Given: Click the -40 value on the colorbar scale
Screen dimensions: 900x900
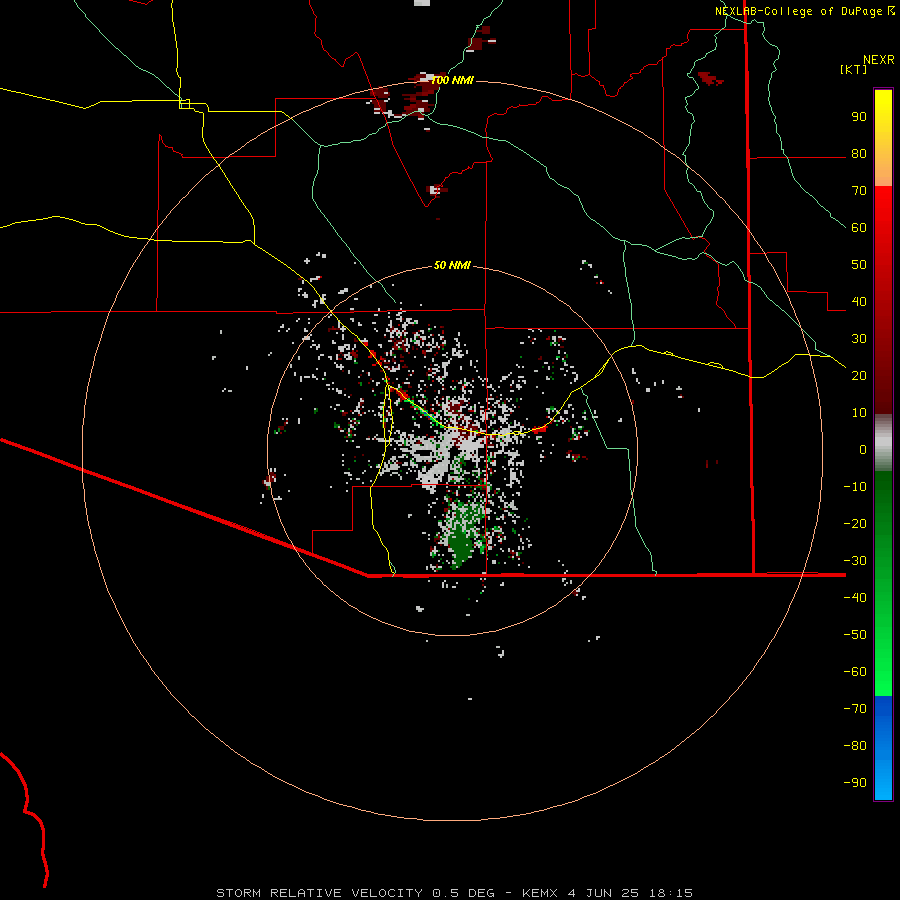Looking at the screenshot, I should point(855,598).
